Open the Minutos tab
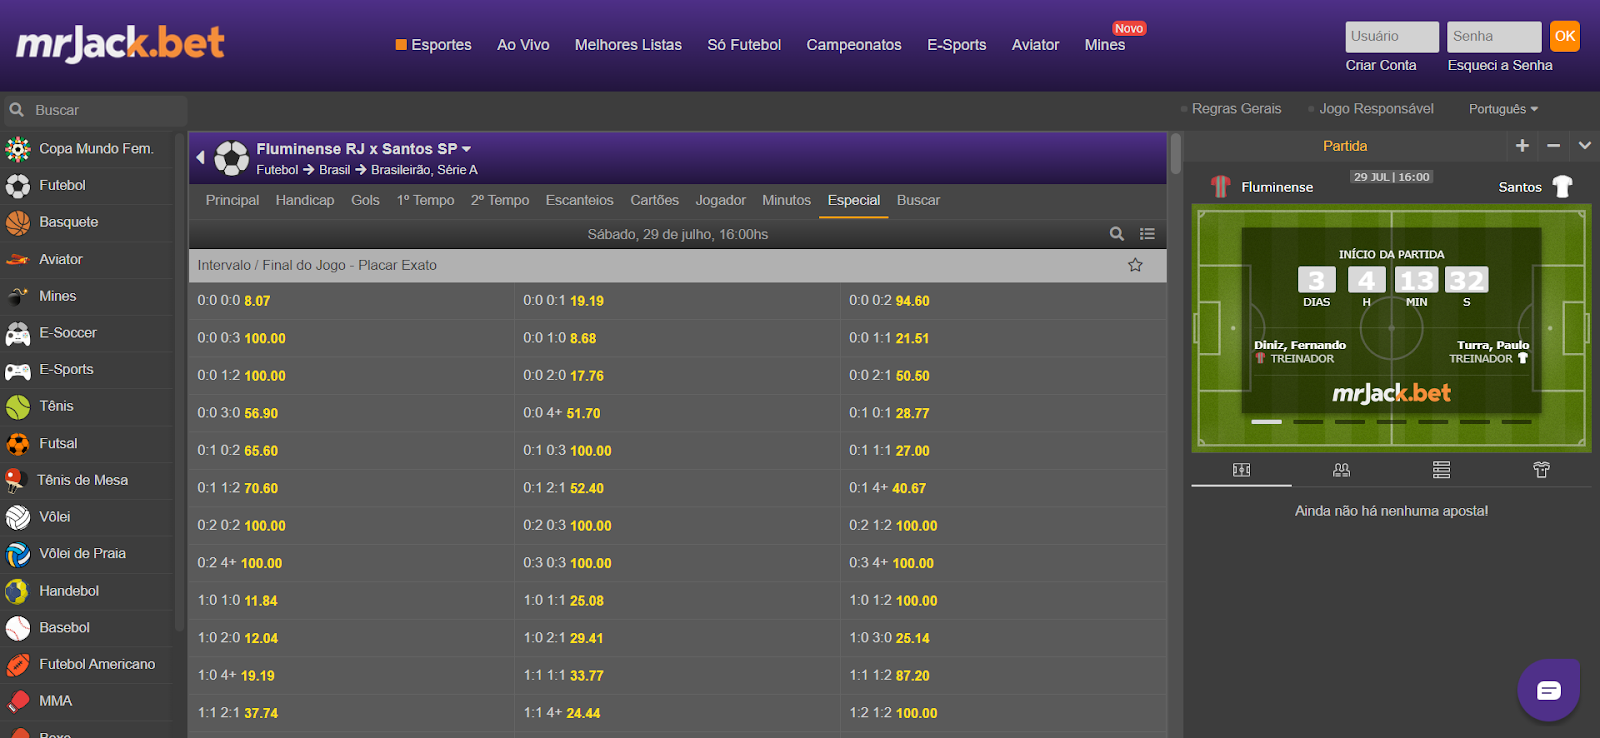This screenshot has height=738, width=1600. pos(786,201)
